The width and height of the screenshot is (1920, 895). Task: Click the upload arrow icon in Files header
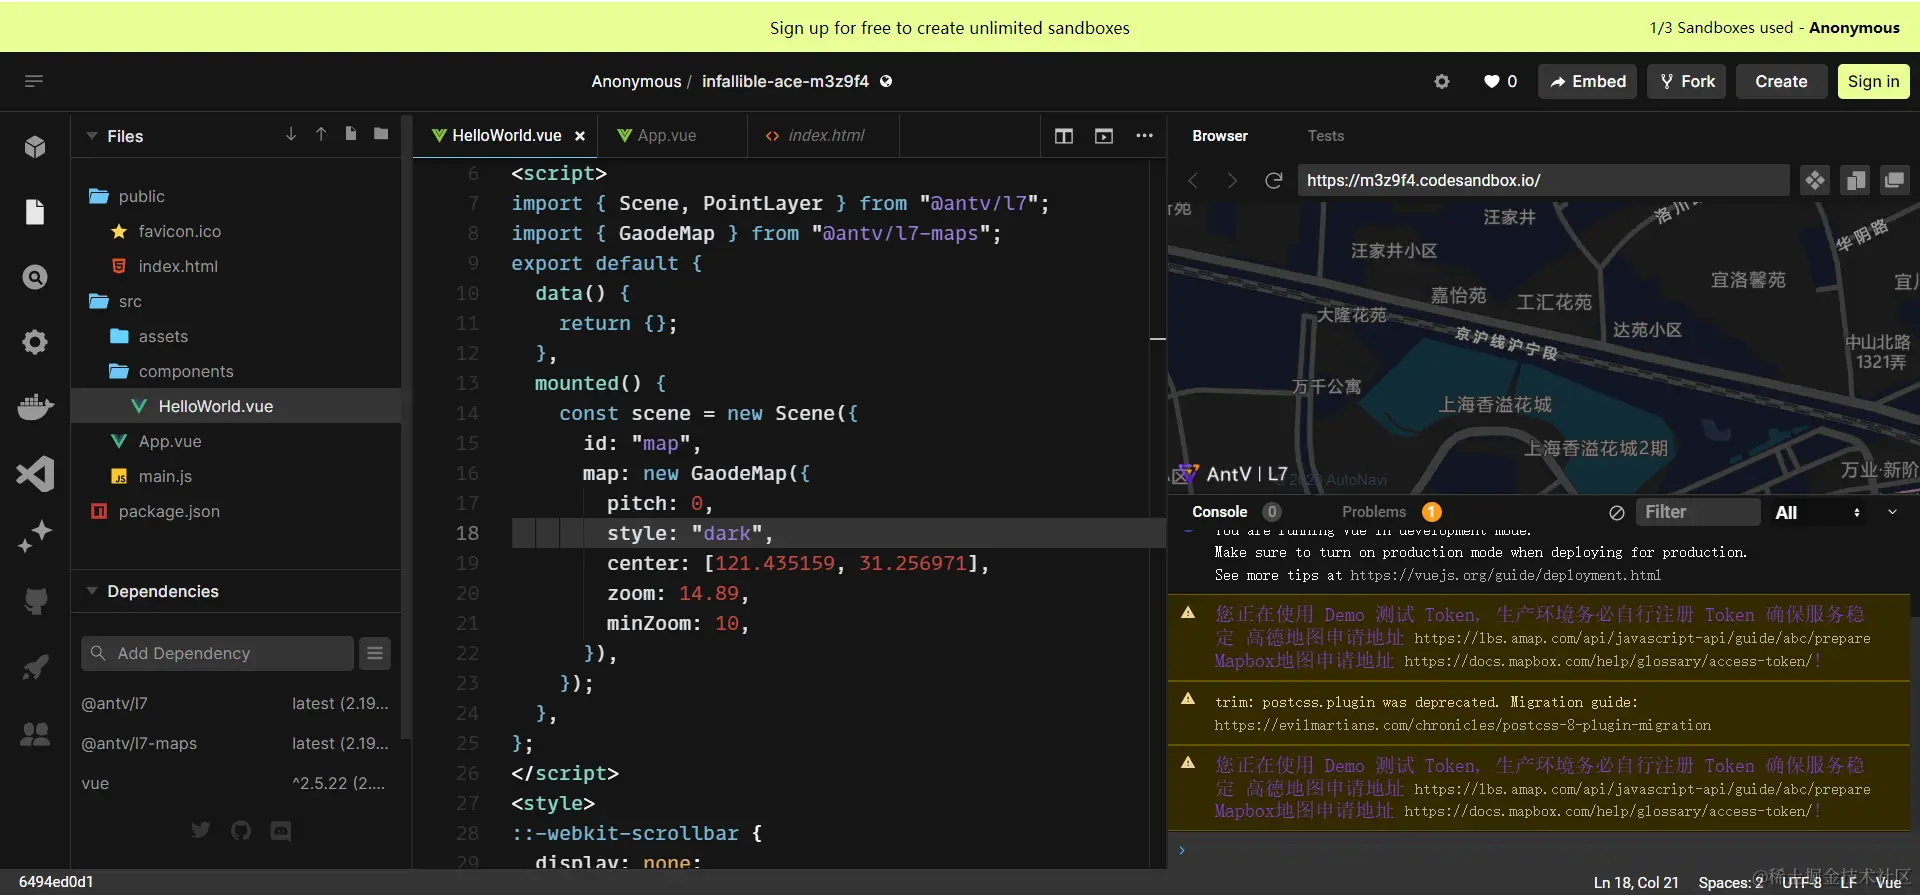(321, 134)
